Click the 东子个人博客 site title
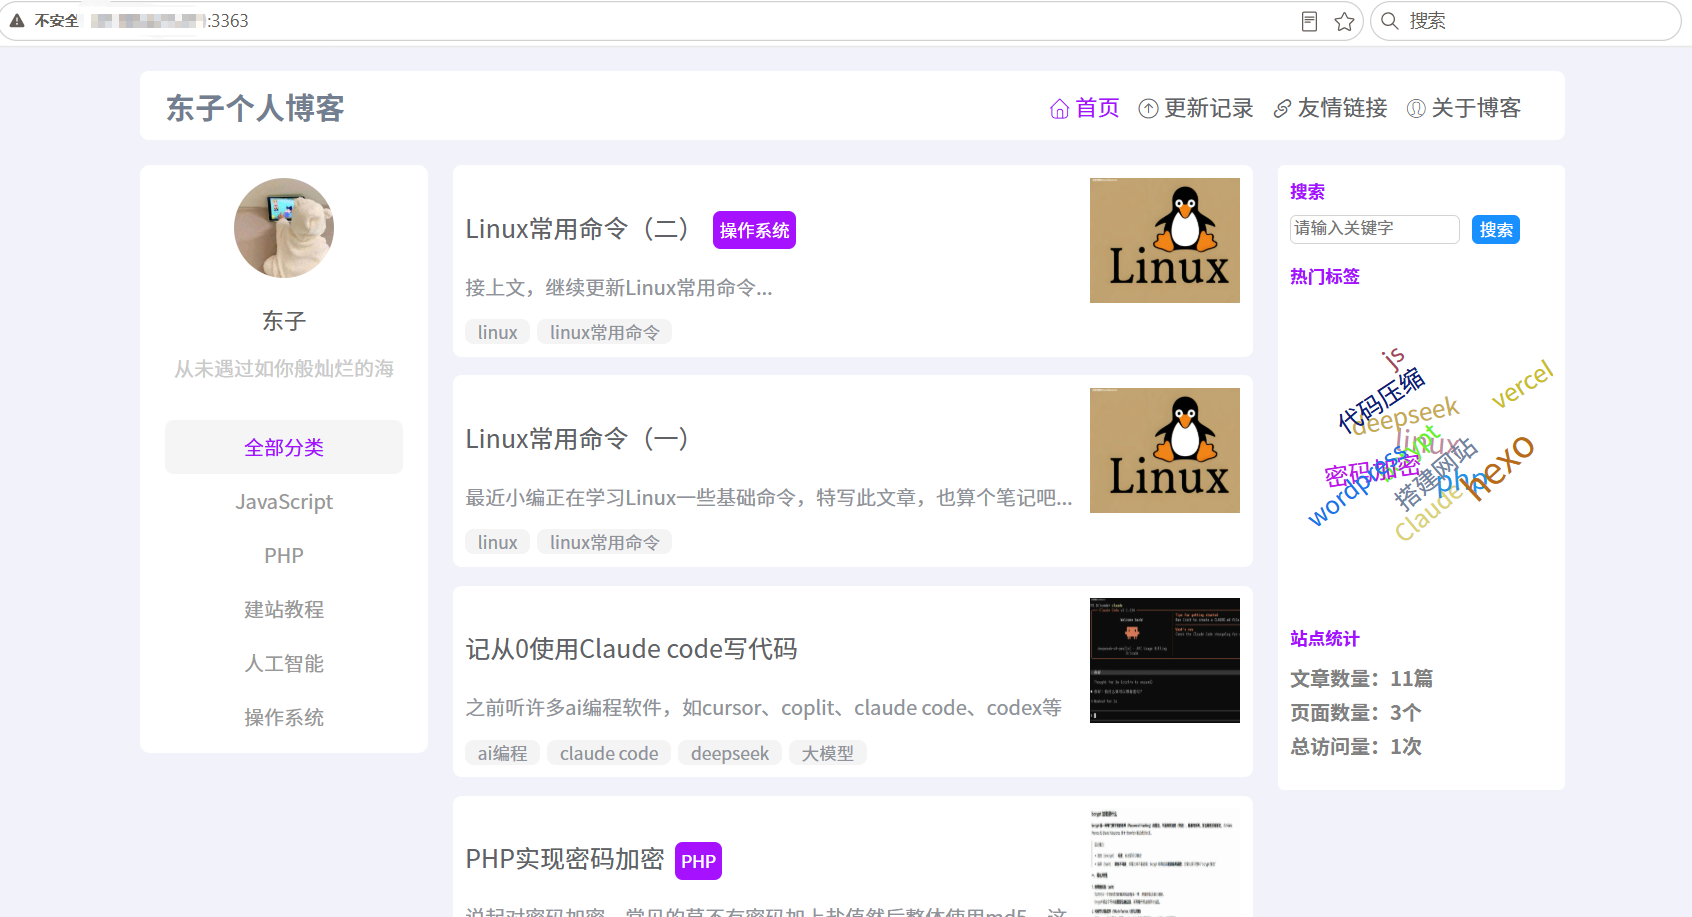 click(x=255, y=108)
